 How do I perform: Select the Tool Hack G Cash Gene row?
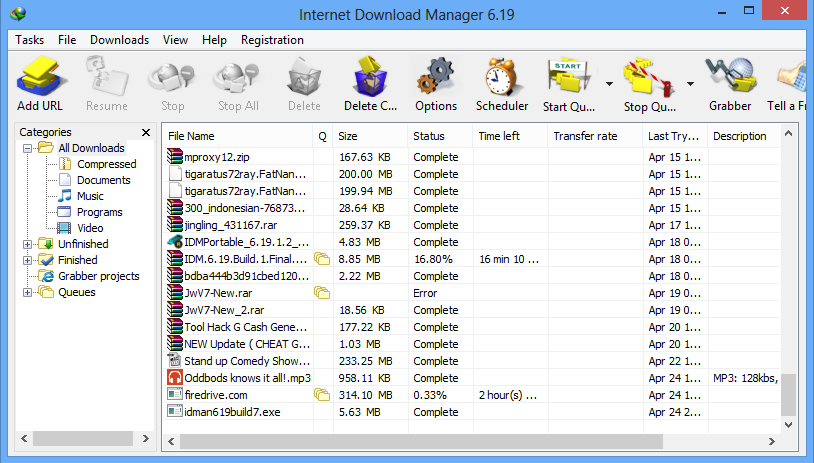471,327
